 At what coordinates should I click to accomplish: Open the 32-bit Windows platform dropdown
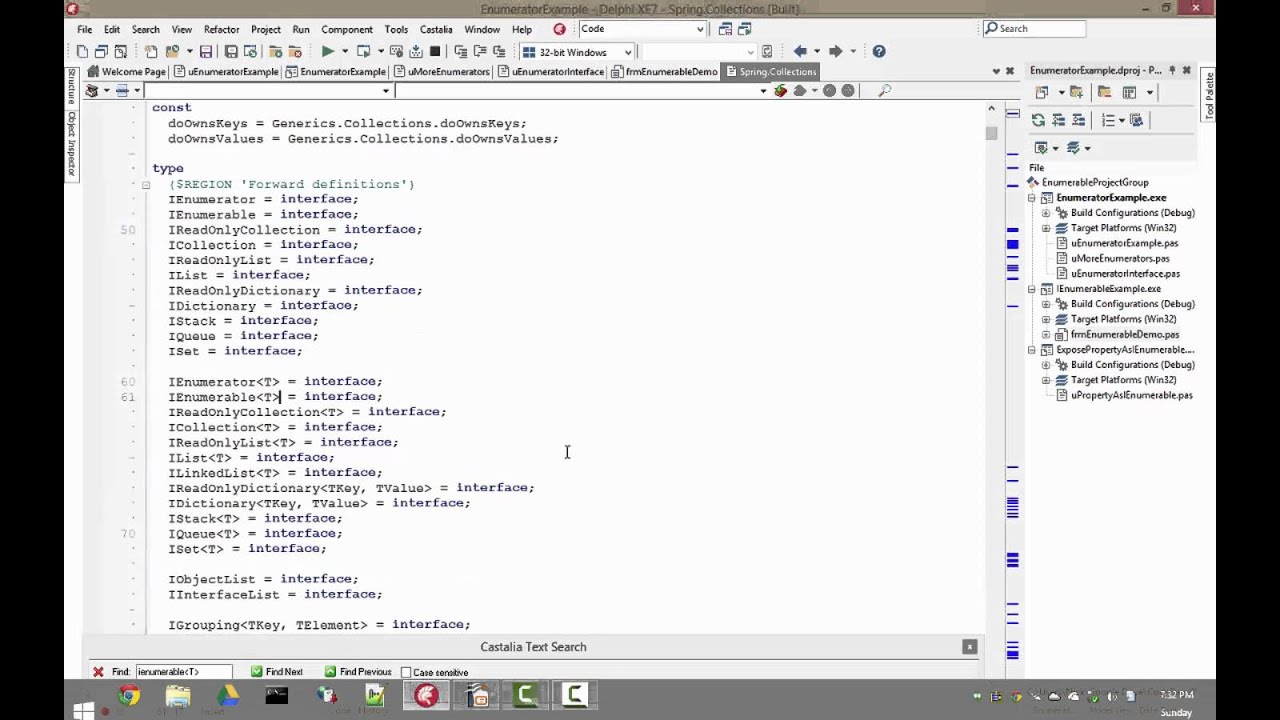(x=628, y=52)
